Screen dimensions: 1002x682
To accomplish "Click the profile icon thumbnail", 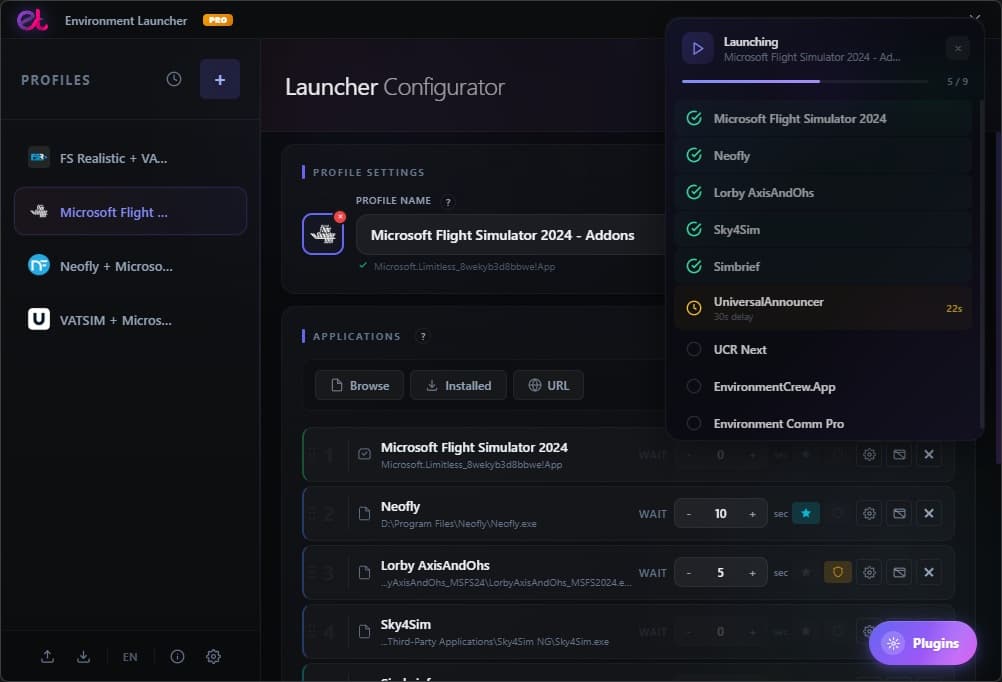I will tap(323, 234).
